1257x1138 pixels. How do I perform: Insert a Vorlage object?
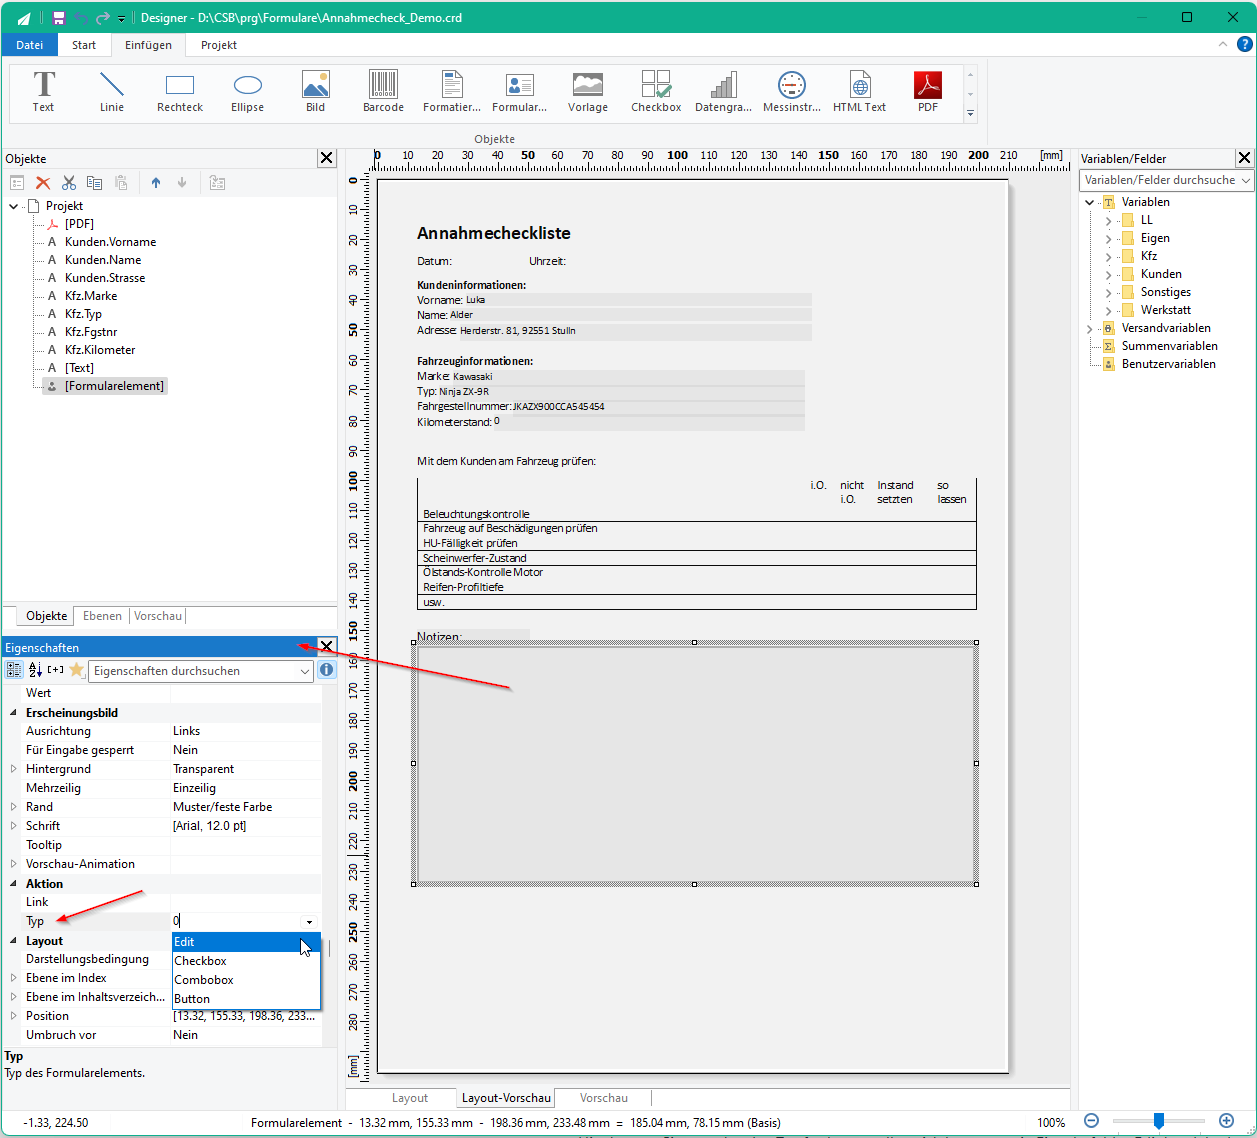pos(588,92)
